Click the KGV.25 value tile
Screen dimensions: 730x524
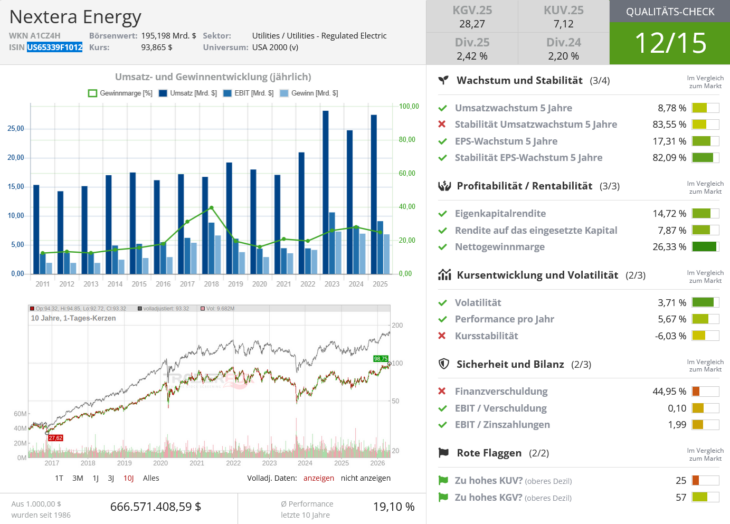472,17
